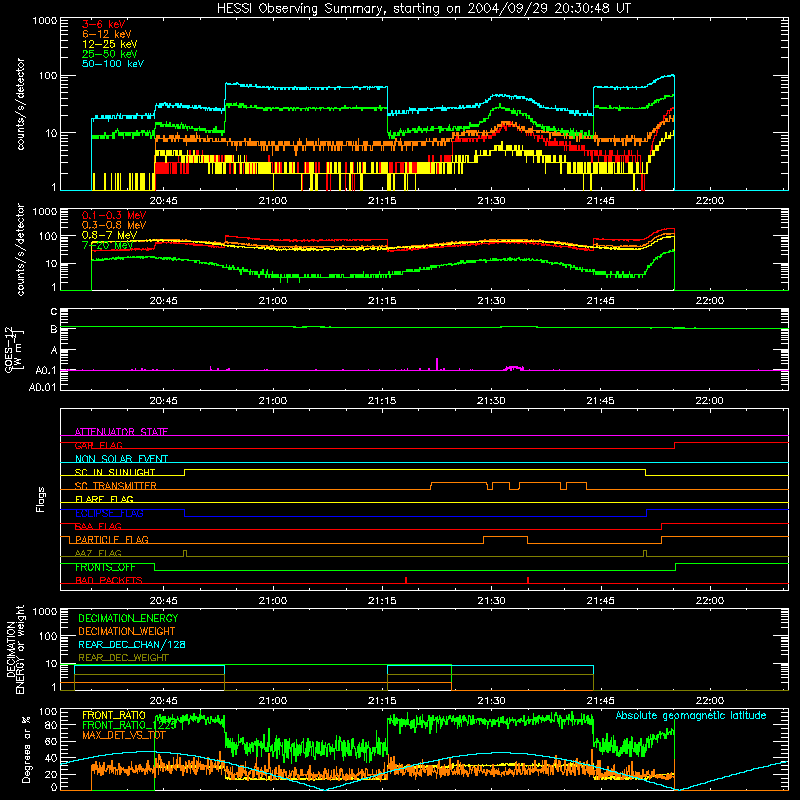Click the 21:45 tick under the top plot
This screenshot has height=800, width=800.
(x=601, y=201)
